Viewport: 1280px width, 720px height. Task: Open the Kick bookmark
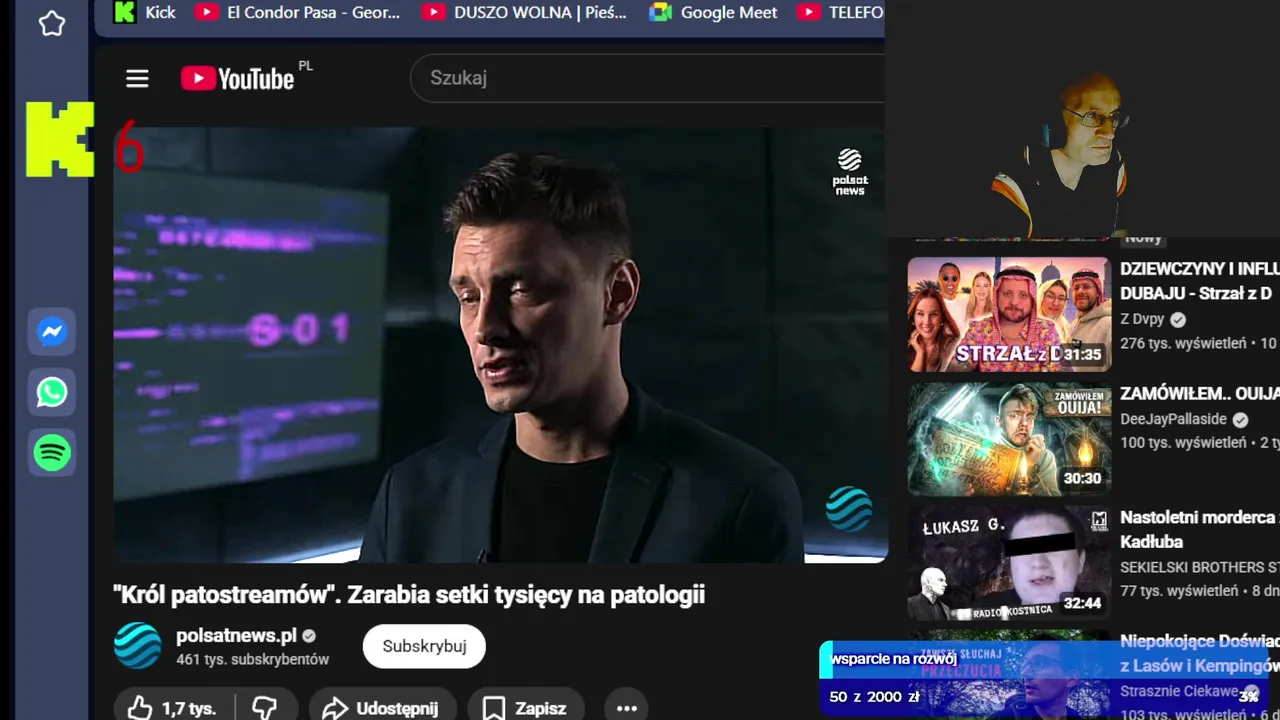(x=145, y=13)
